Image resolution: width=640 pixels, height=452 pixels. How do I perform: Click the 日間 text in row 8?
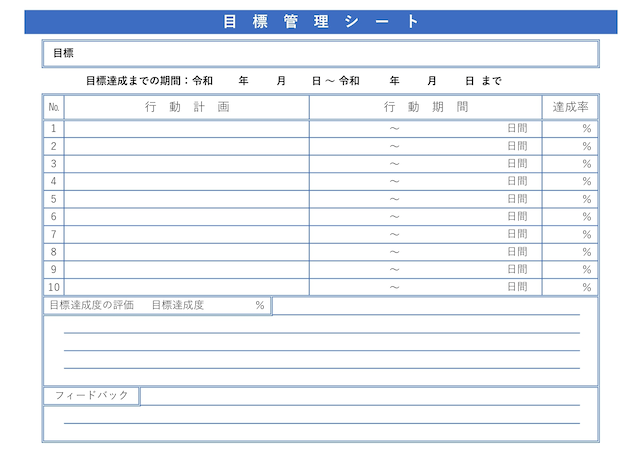(x=517, y=252)
